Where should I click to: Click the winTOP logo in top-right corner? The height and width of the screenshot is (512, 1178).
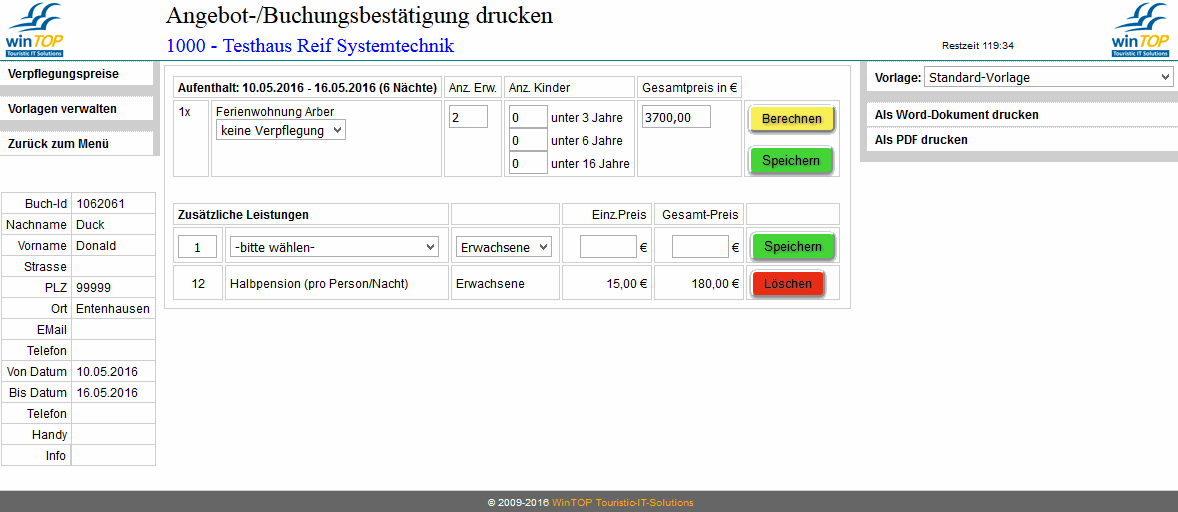[1141, 30]
